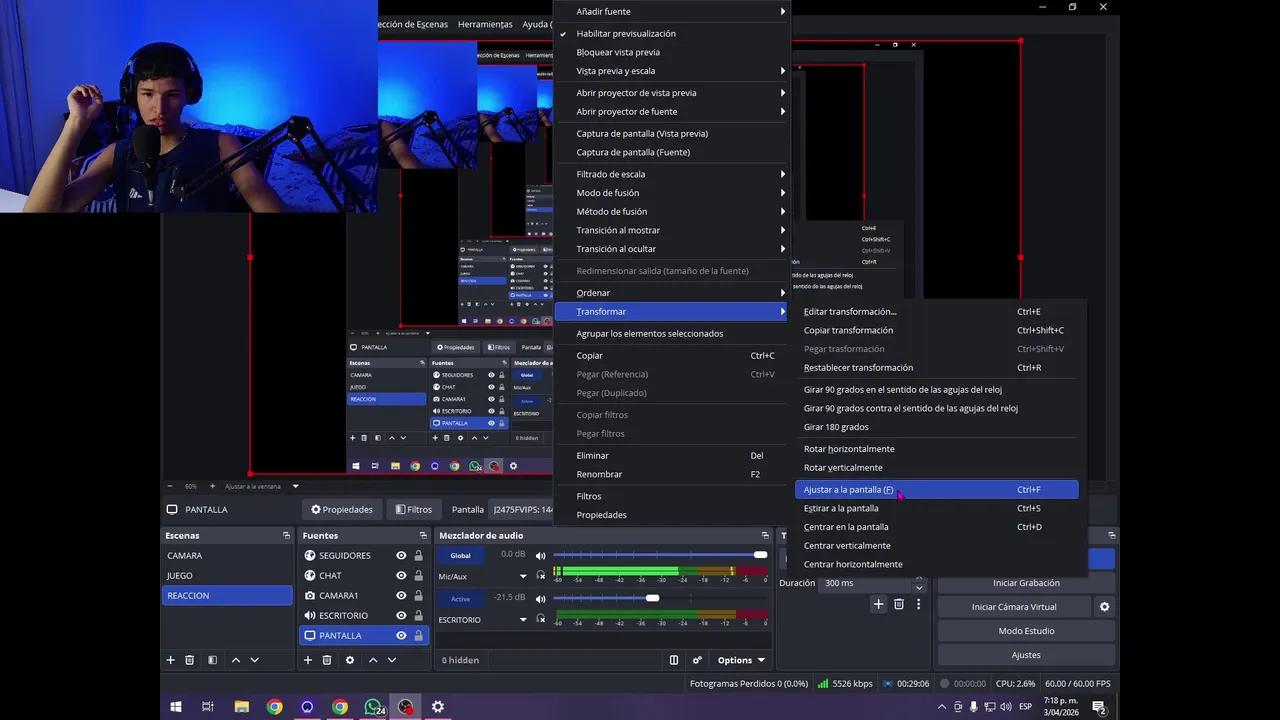Toggle audio mixer vertical layout icon
The height and width of the screenshot is (720, 1280).
674,660
